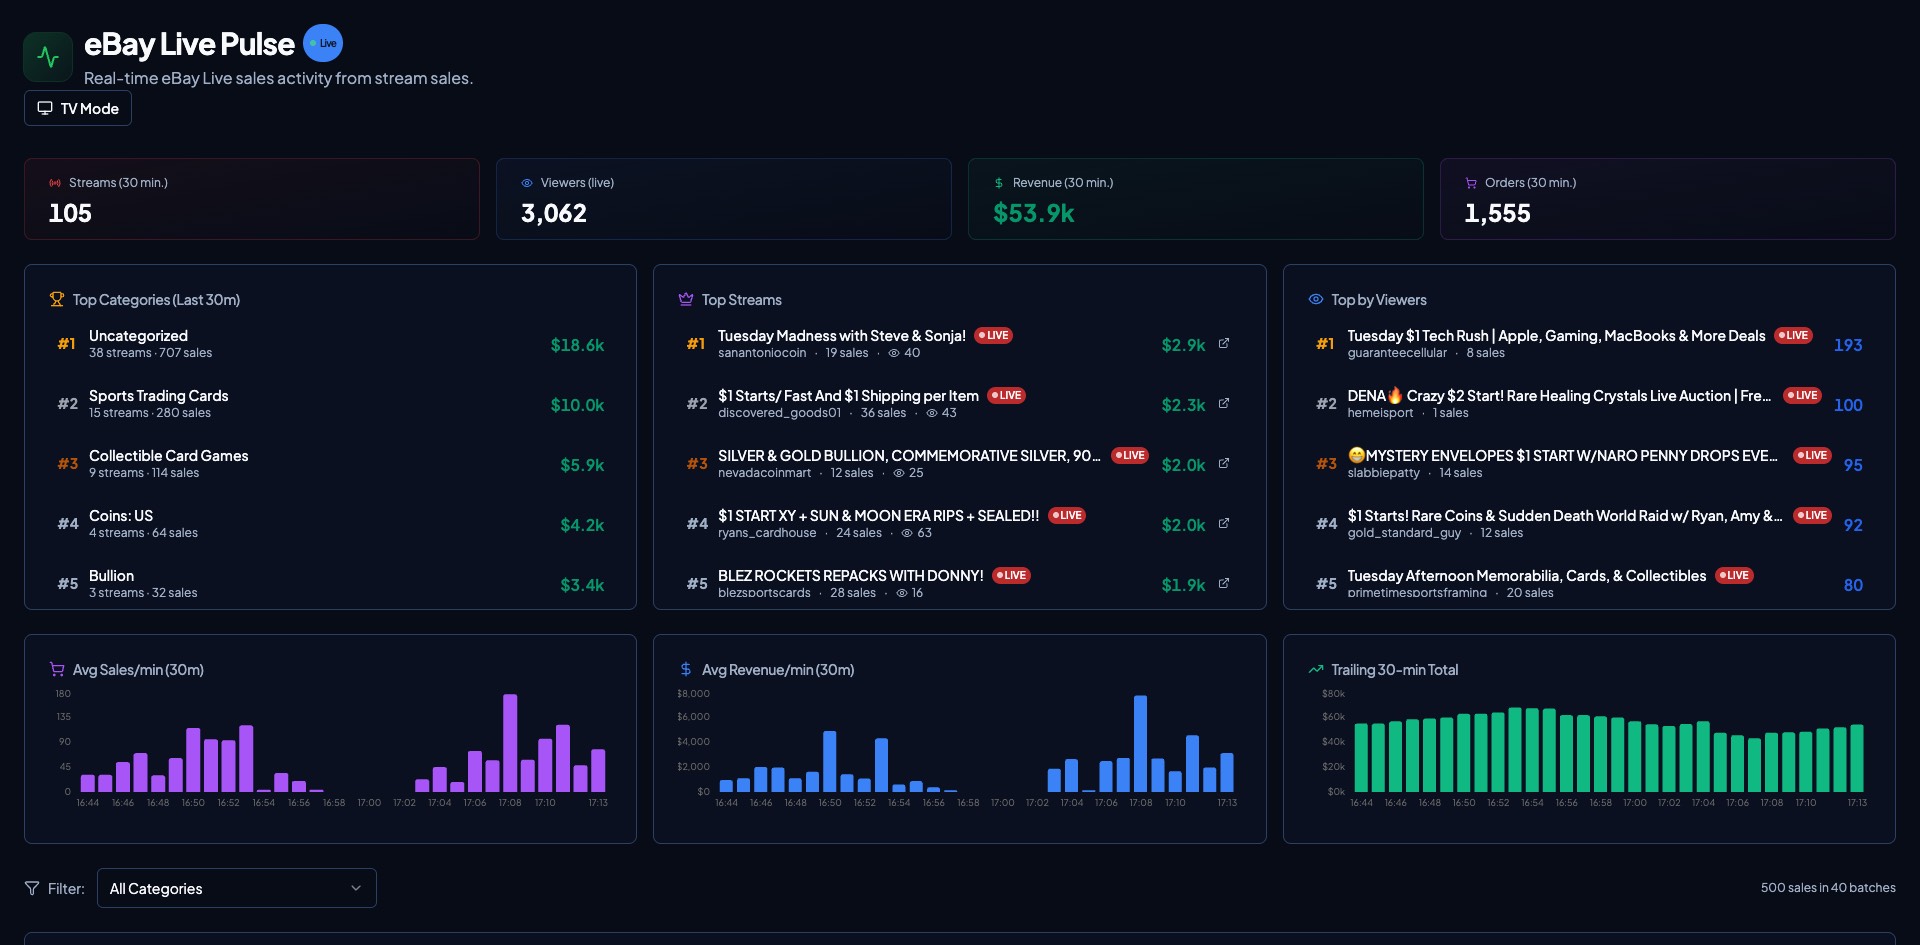Click tallest purple bar in Avg Sales chart
Image resolution: width=1920 pixels, height=945 pixels.
[x=510, y=743]
